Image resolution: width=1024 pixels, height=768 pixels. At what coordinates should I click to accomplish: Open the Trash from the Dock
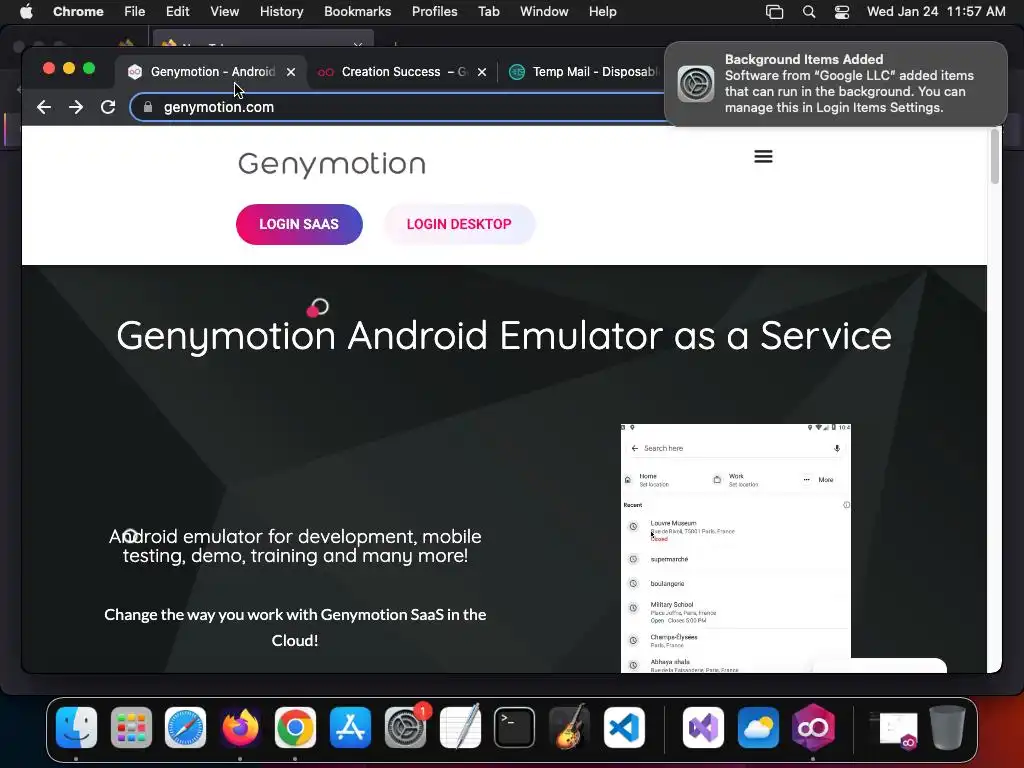tap(948, 727)
